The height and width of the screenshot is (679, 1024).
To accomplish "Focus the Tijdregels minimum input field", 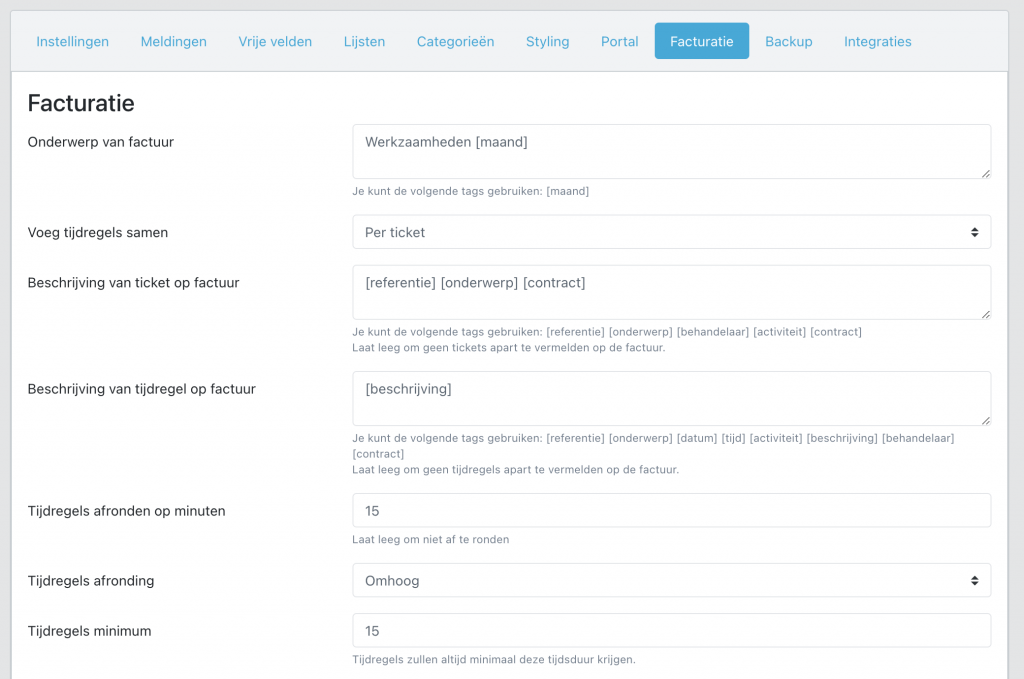I will [x=671, y=631].
